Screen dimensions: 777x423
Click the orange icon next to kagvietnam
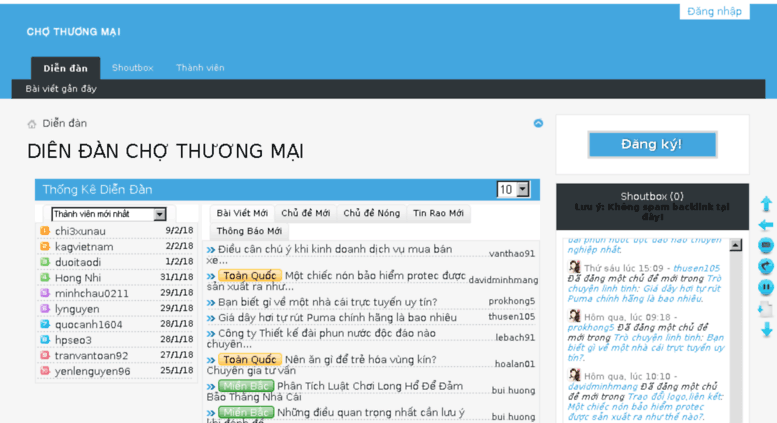[x=45, y=246]
